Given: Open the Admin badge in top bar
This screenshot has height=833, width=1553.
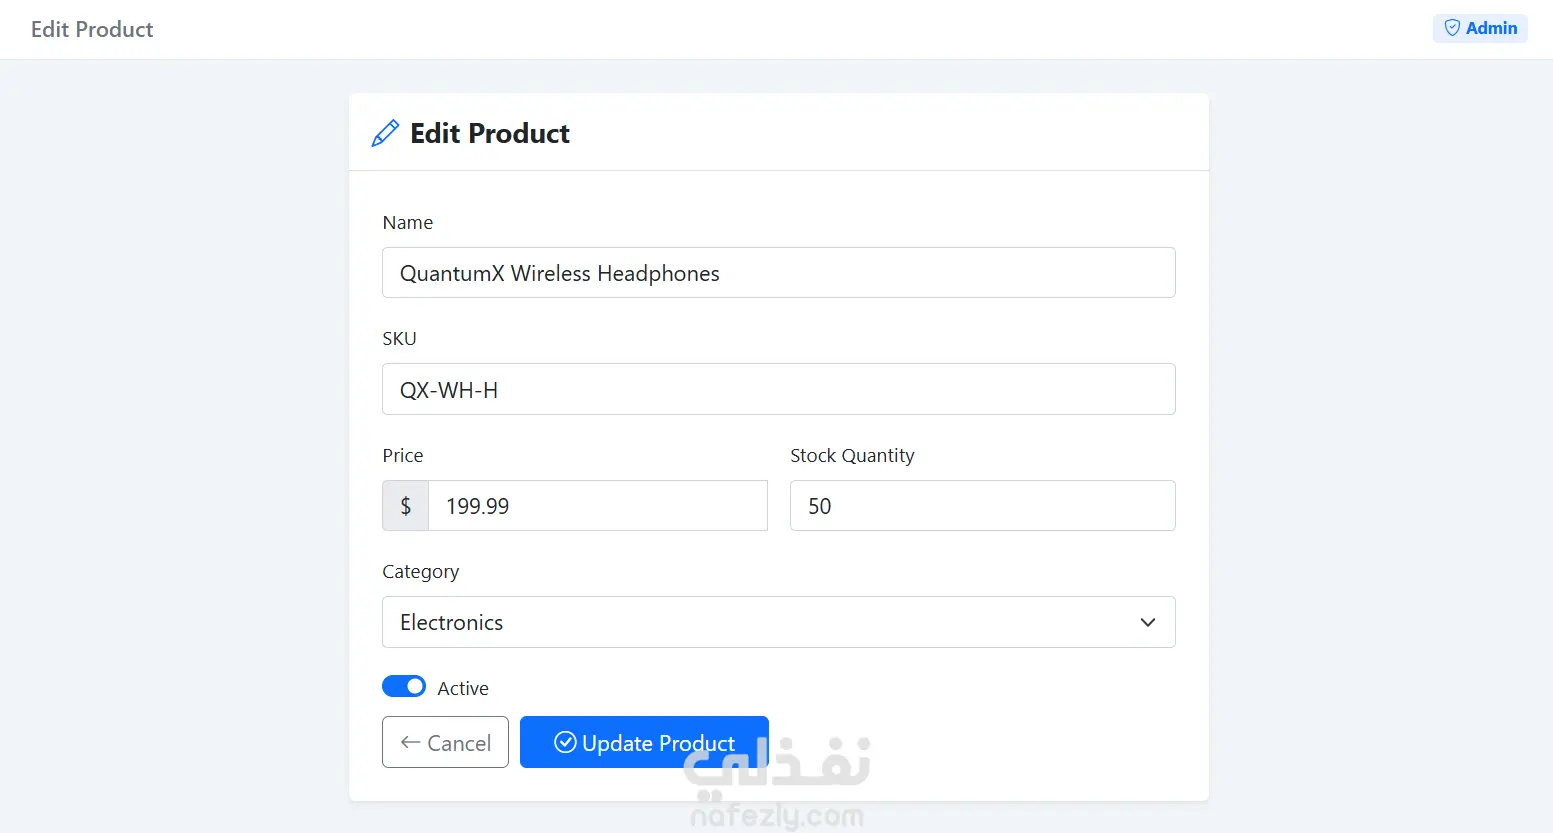Looking at the screenshot, I should [x=1480, y=28].
